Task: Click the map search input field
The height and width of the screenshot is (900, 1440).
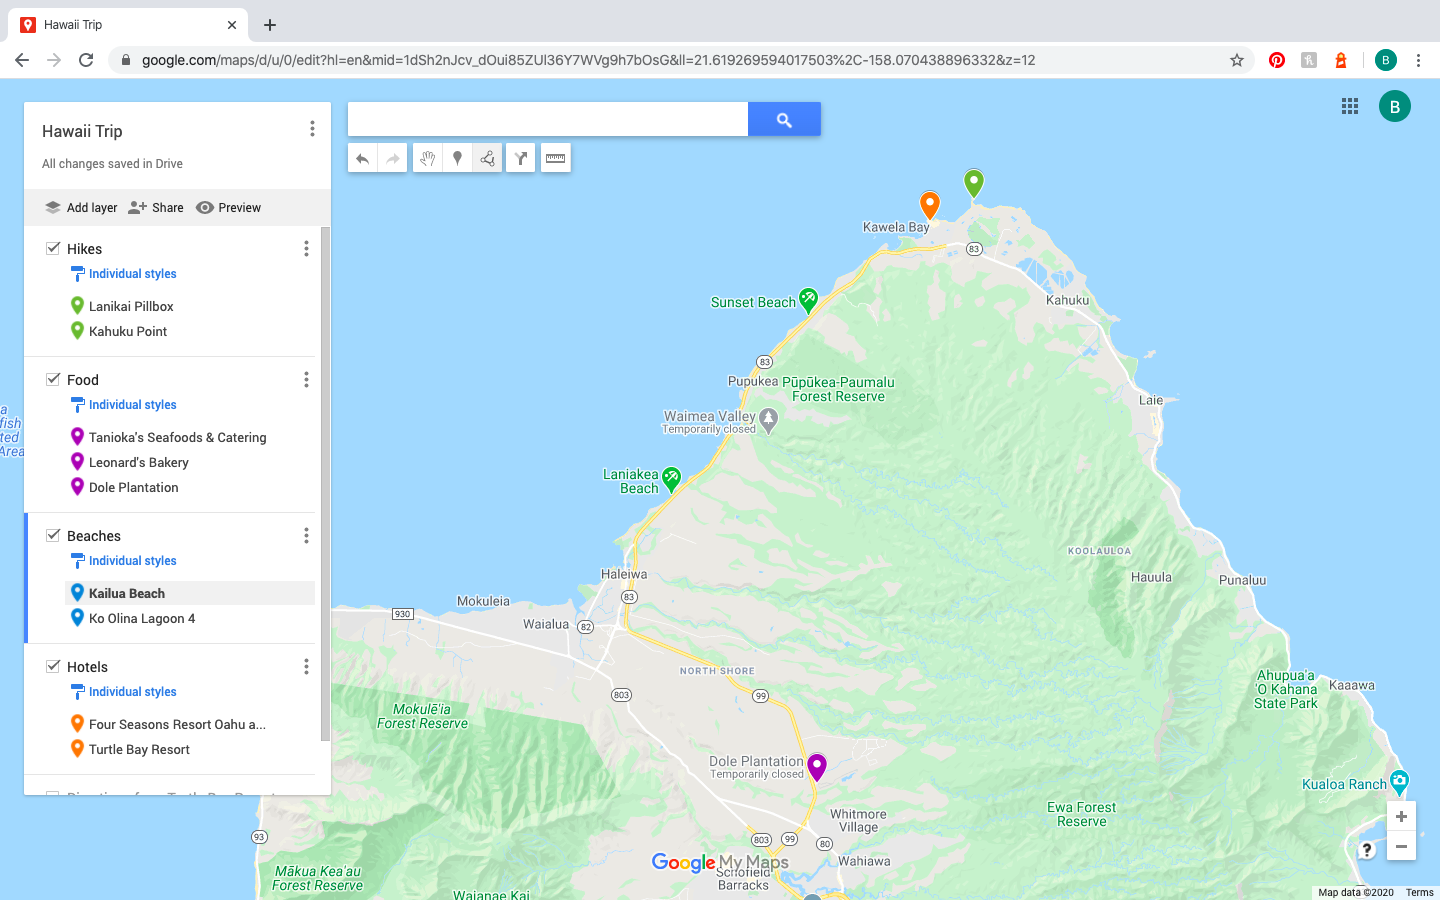Action: (548, 119)
